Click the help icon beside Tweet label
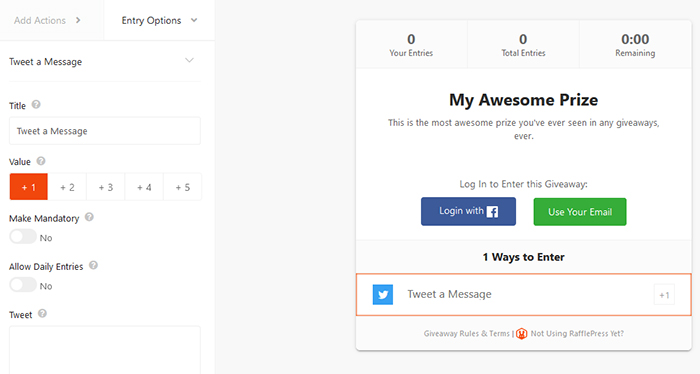Image resolution: width=700 pixels, height=374 pixels. 42,313
